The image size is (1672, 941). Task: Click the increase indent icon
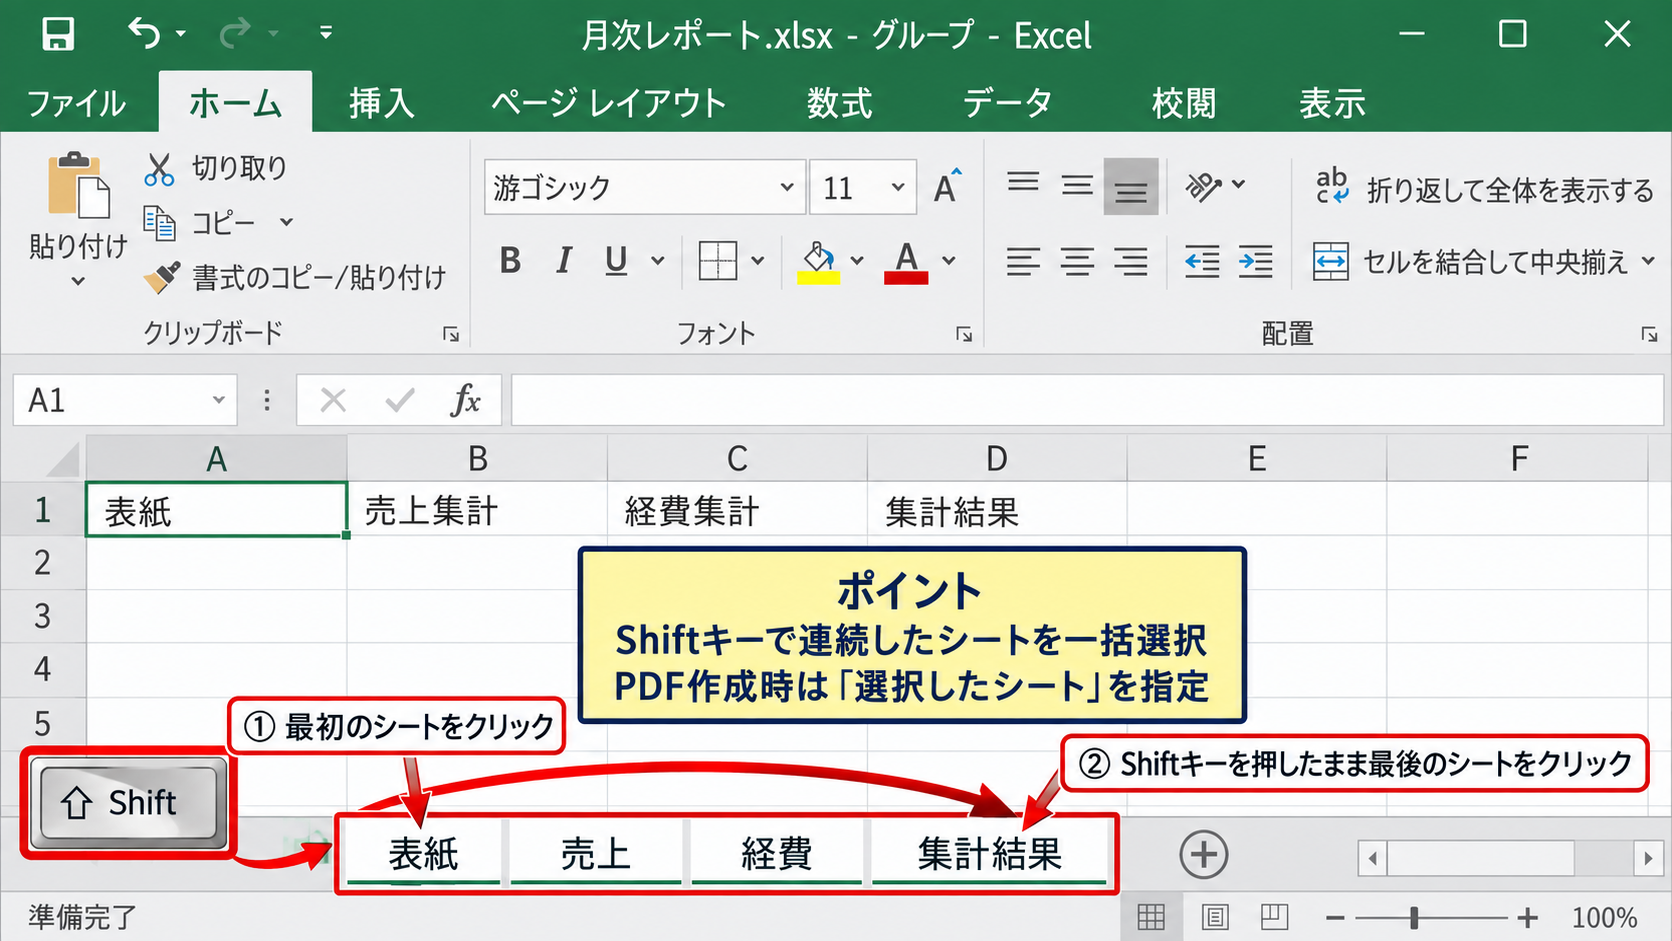(x=1255, y=262)
